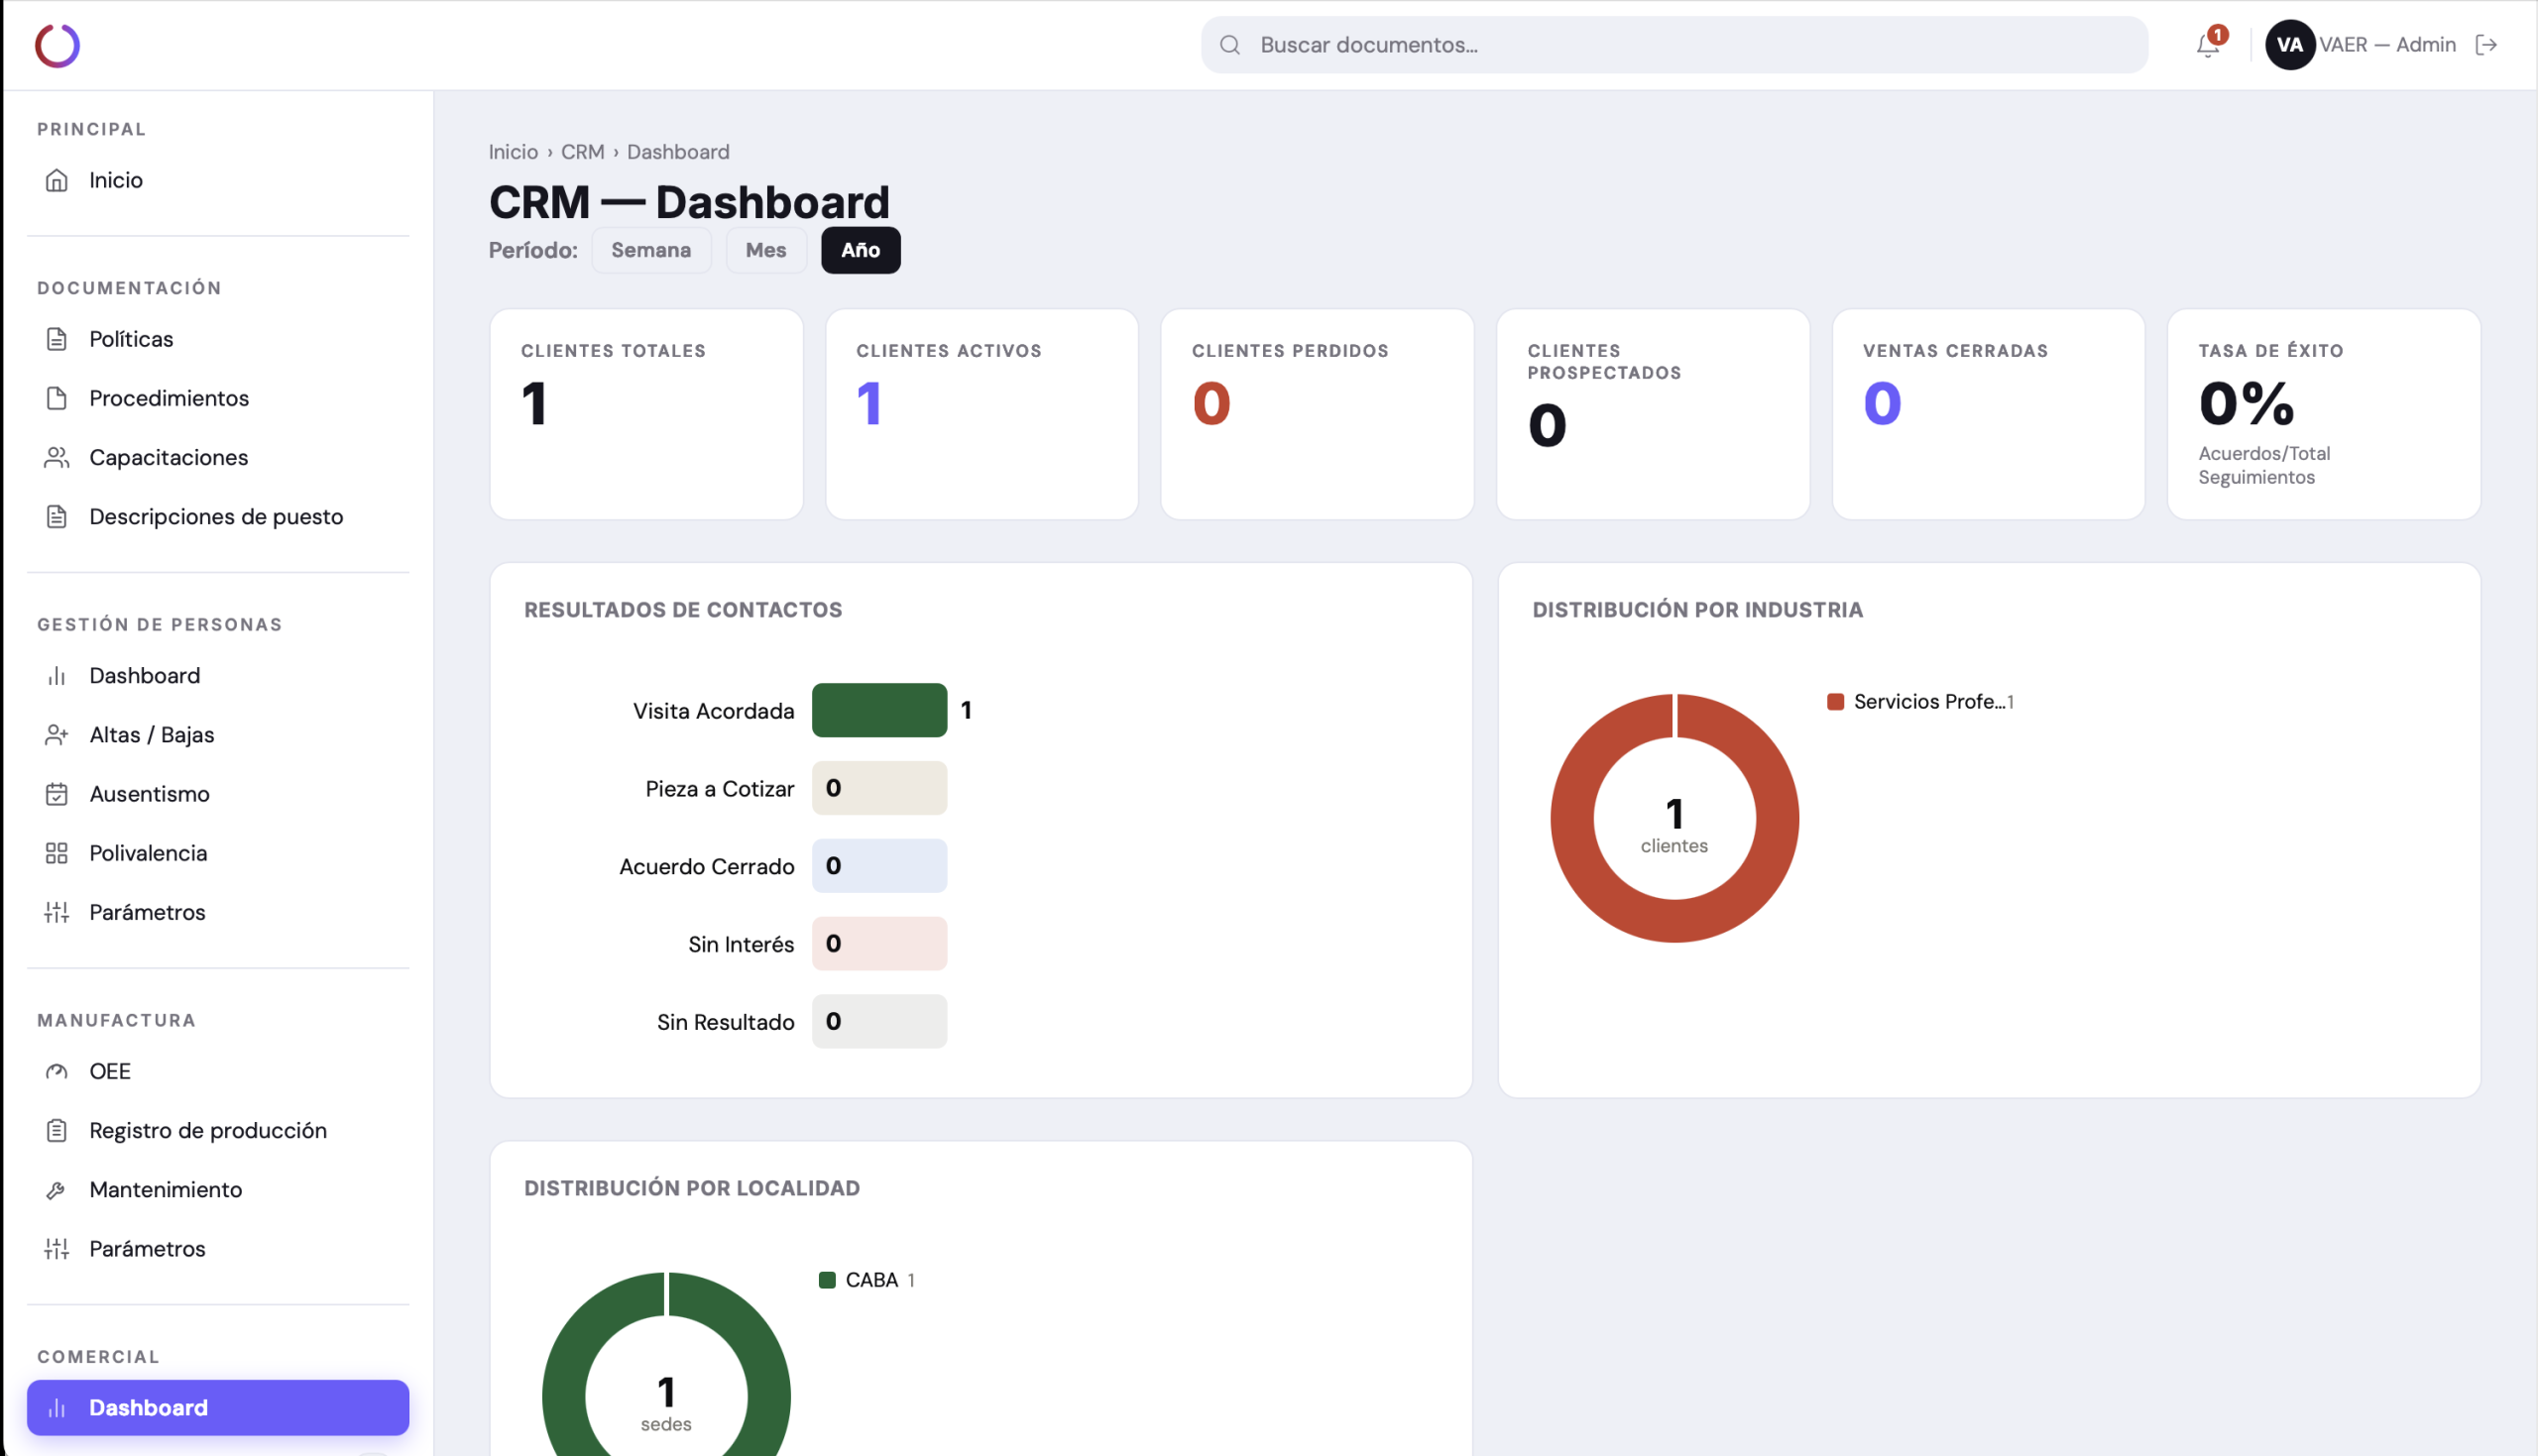Image resolution: width=2538 pixels, height=1456 pixels.
Task: Click the Mantenimiento wrench icon
Action: coord(57,1190)
